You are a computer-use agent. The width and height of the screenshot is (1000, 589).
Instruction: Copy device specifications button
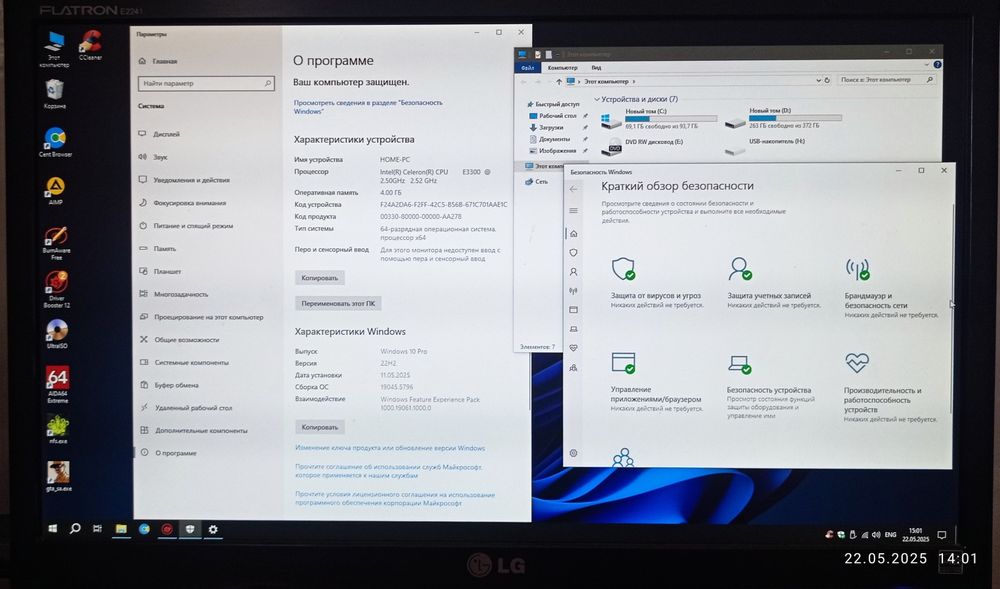coord(320,278)
